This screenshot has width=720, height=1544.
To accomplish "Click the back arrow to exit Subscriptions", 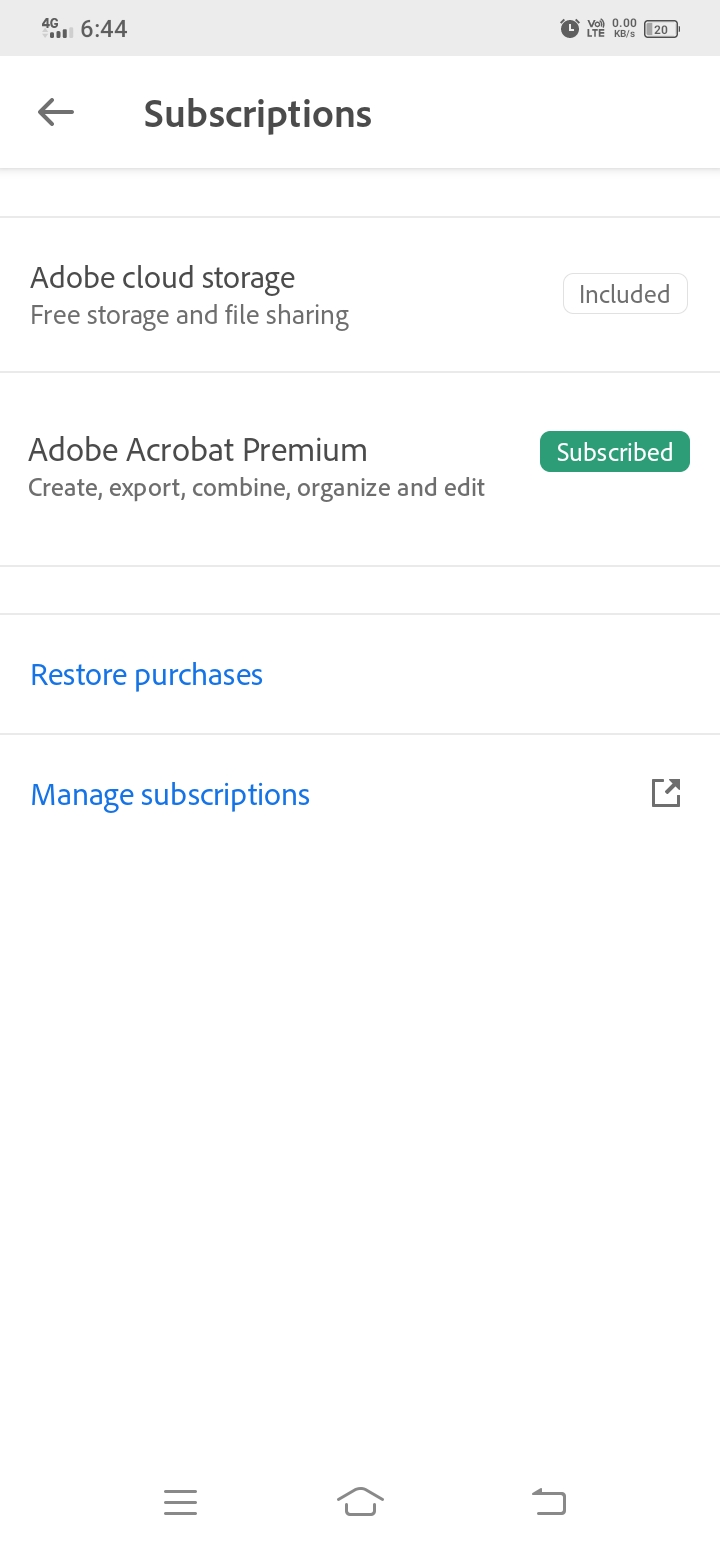I will (55, 111).
